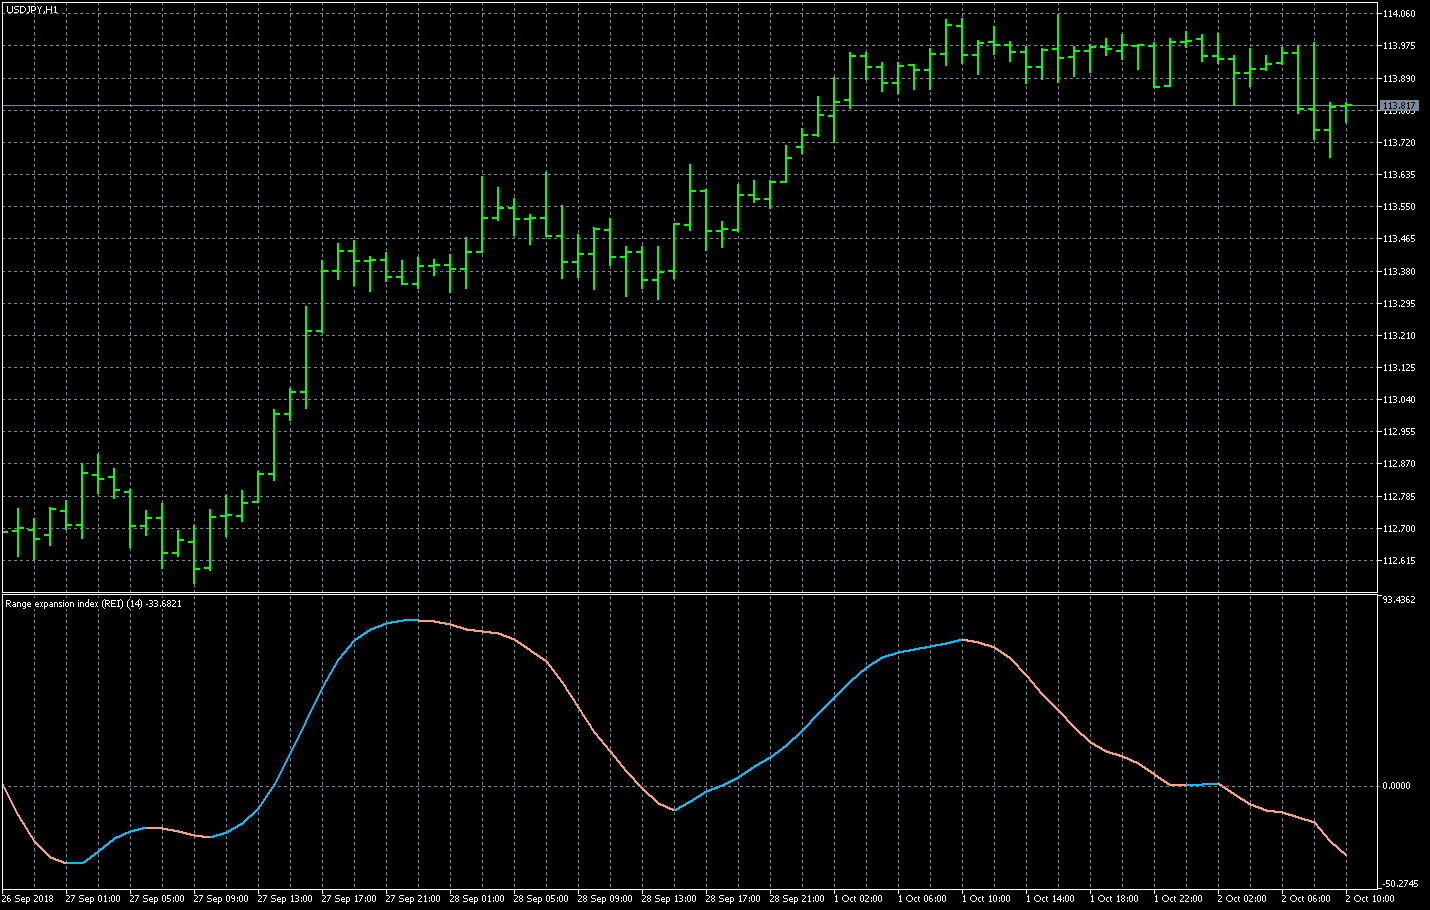Screen dimensions: 1430x910
Task: Click the 26 Sep 2018 date label
Action: point(30,899)
